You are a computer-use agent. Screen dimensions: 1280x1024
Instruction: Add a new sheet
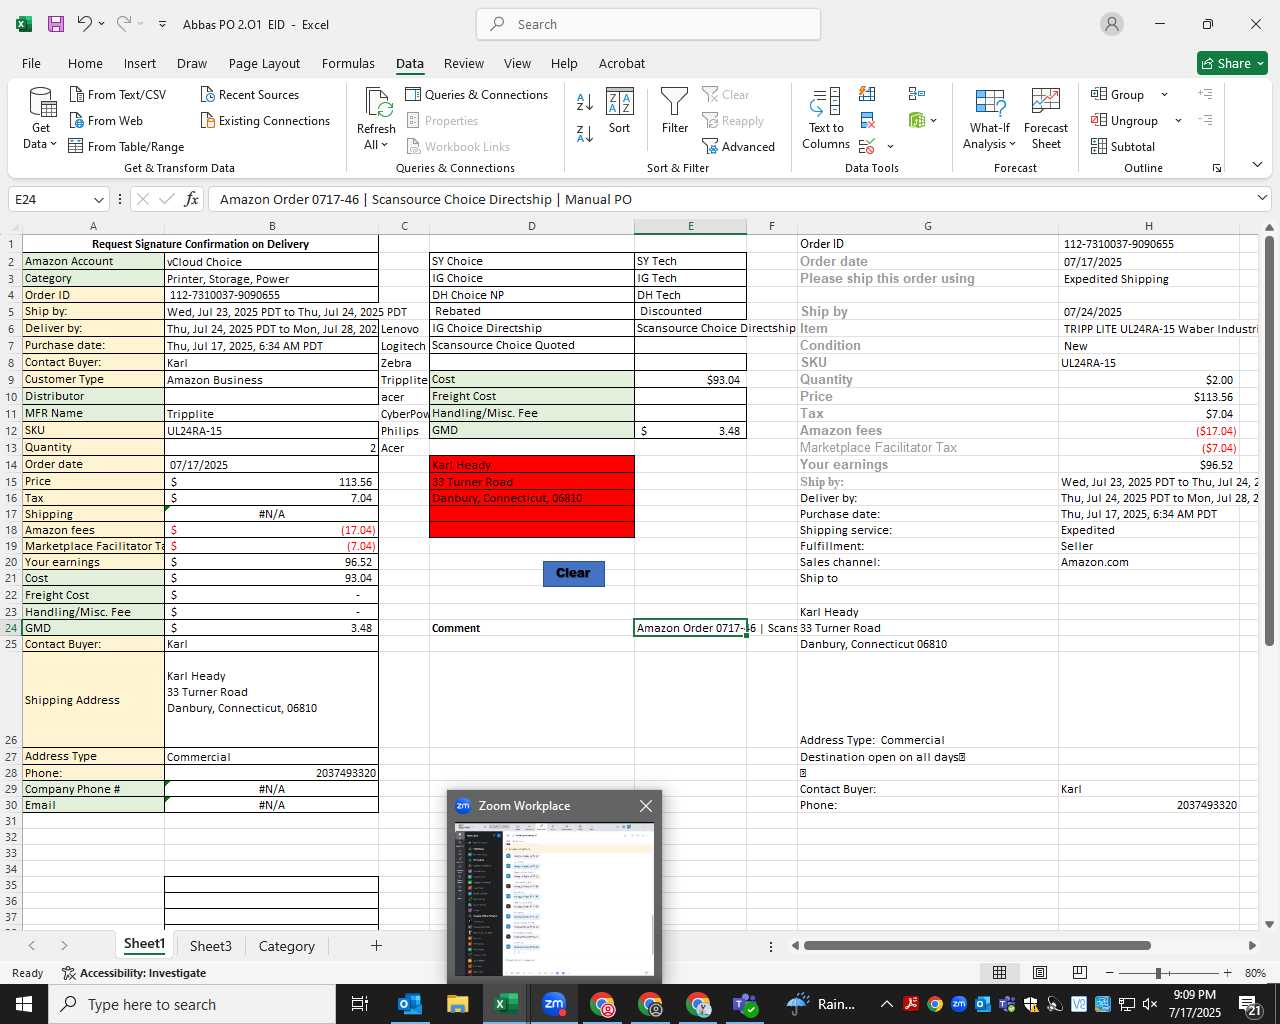(376, 945)
